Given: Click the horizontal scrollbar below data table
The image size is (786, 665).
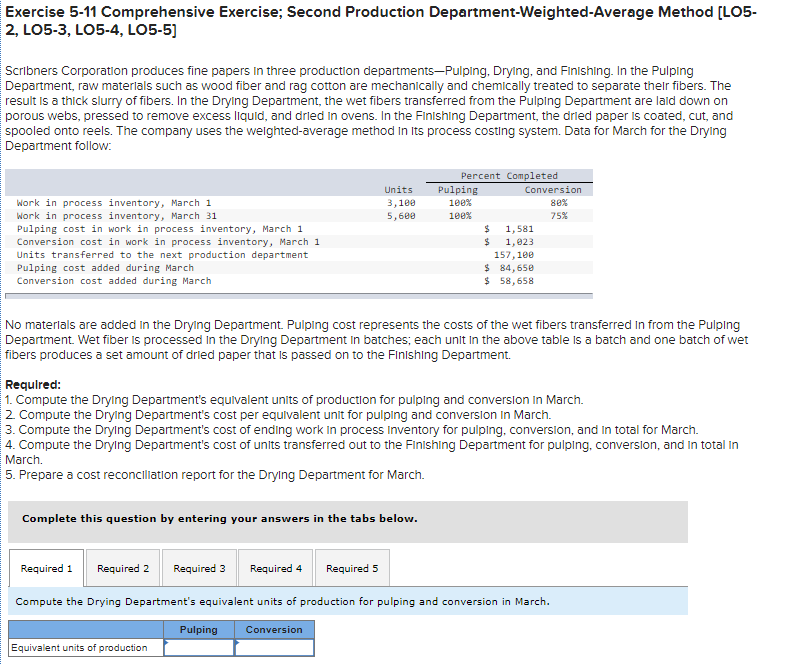Looking at the screenshot, I should pyautogui.click(x=299, y=296).
